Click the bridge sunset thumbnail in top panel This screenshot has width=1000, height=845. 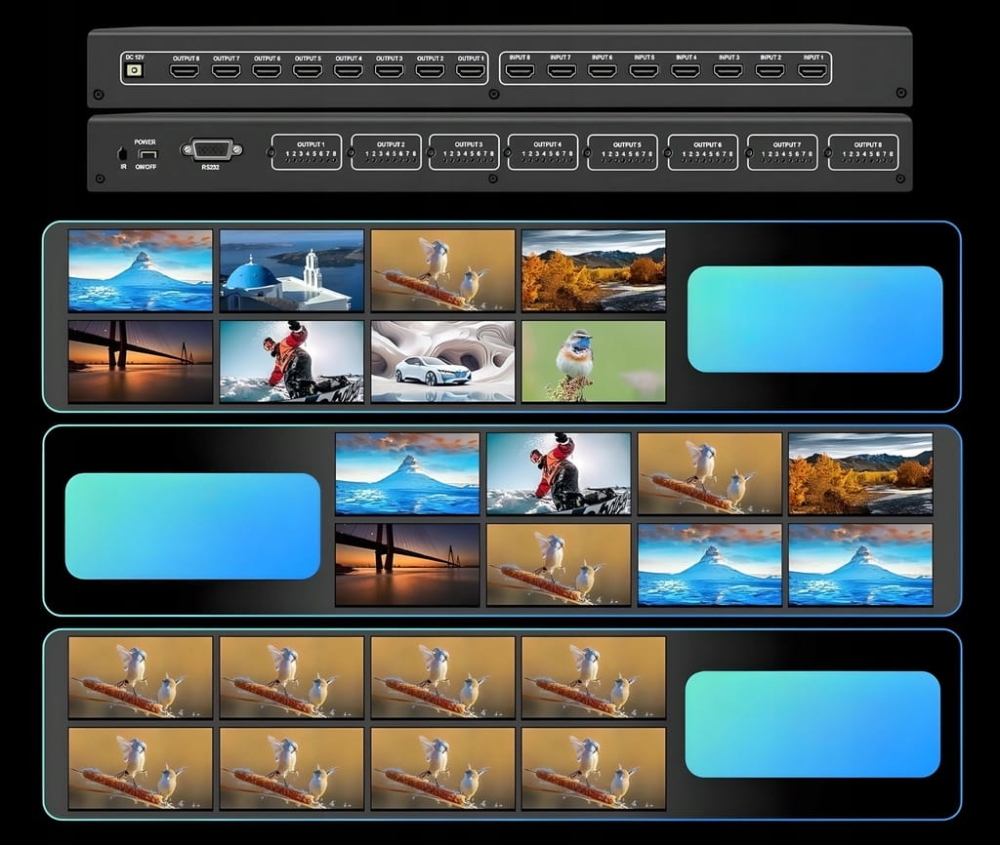pos(140,361)
